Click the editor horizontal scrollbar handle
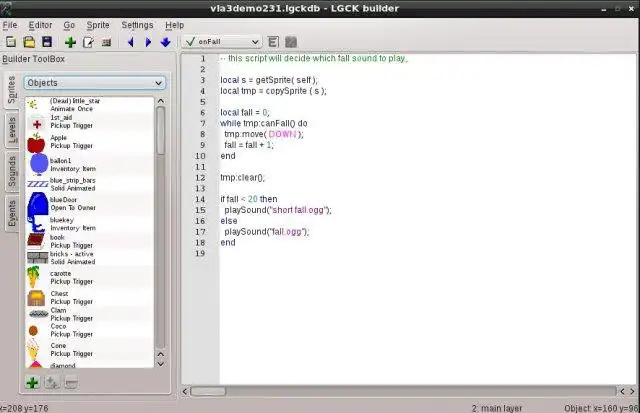The width and height of the screenshot is (640, 413). pos(208,391)
